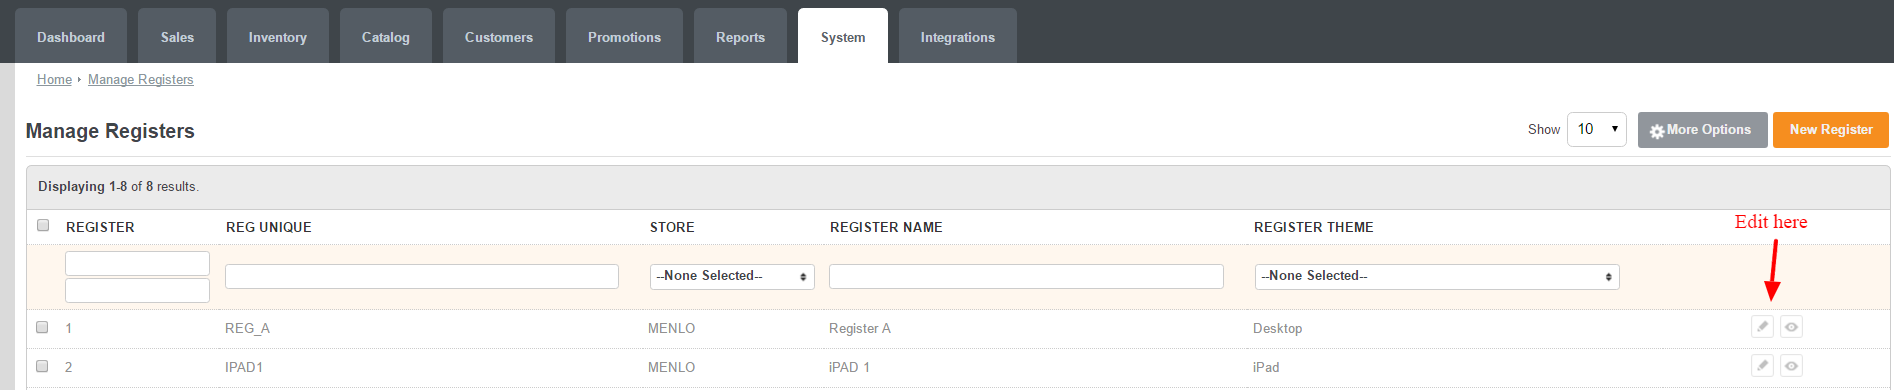Follow the Home breadcrumb link

pos(54,79)
